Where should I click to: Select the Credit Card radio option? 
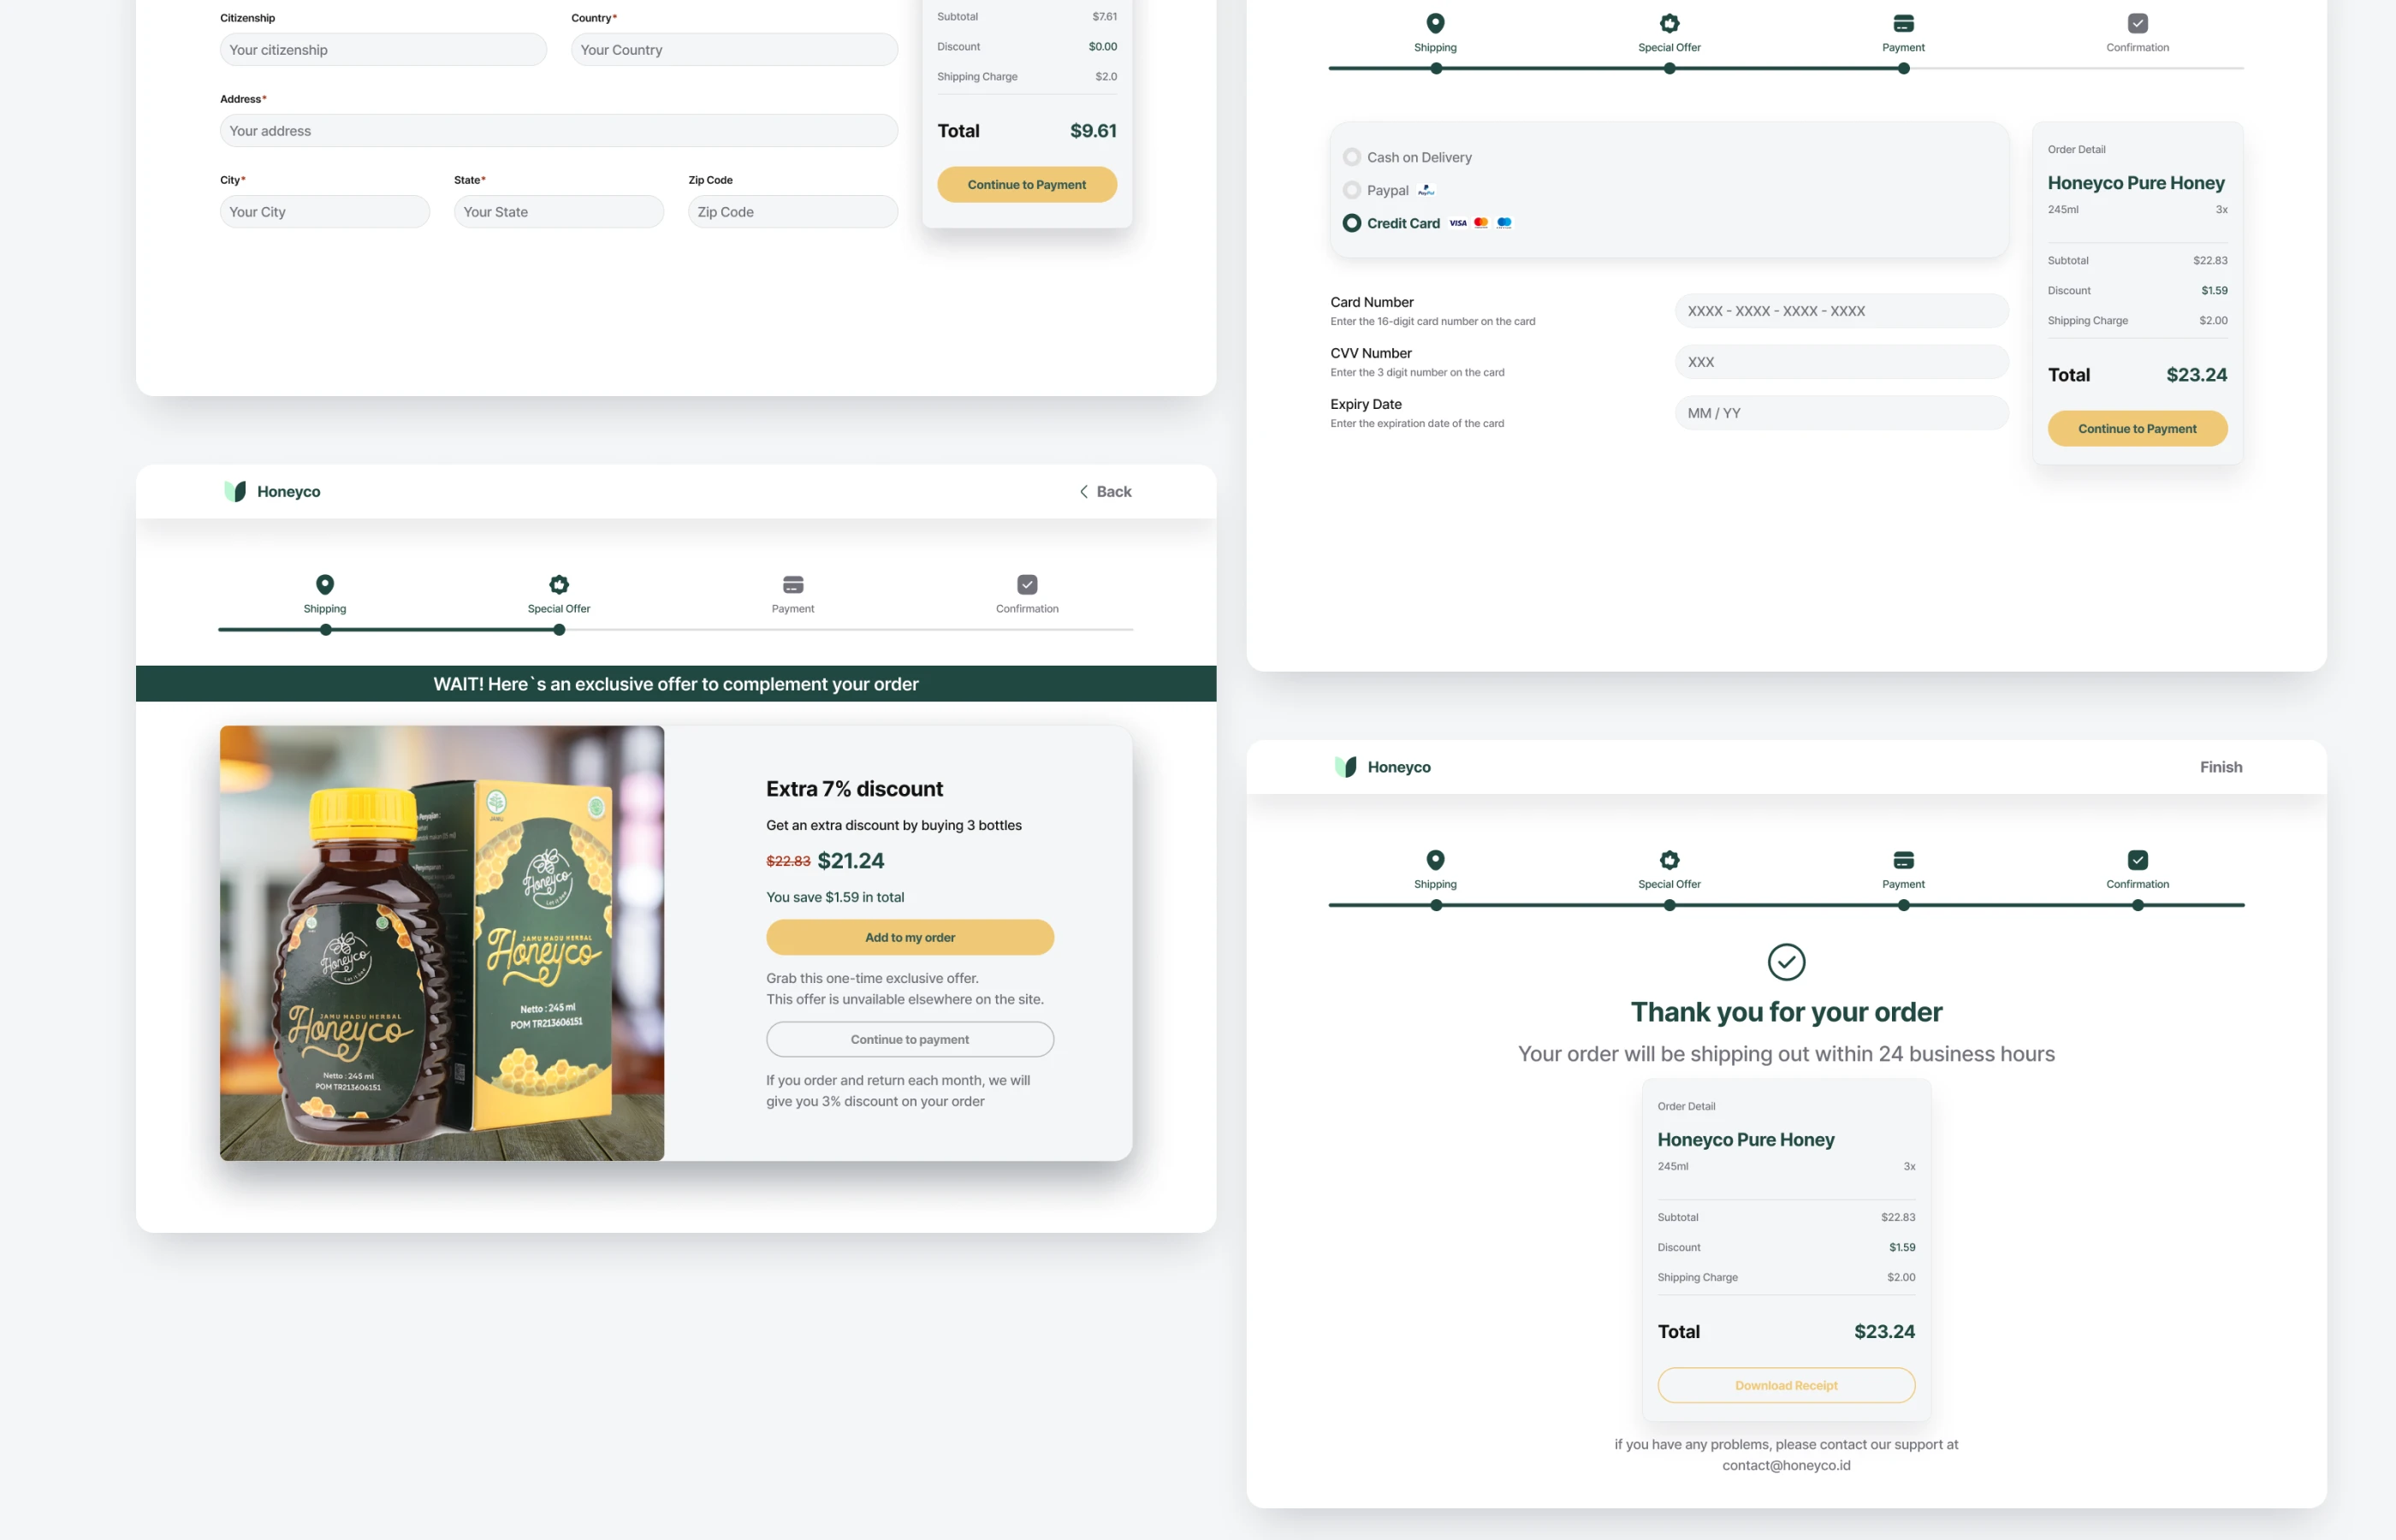1352,223
